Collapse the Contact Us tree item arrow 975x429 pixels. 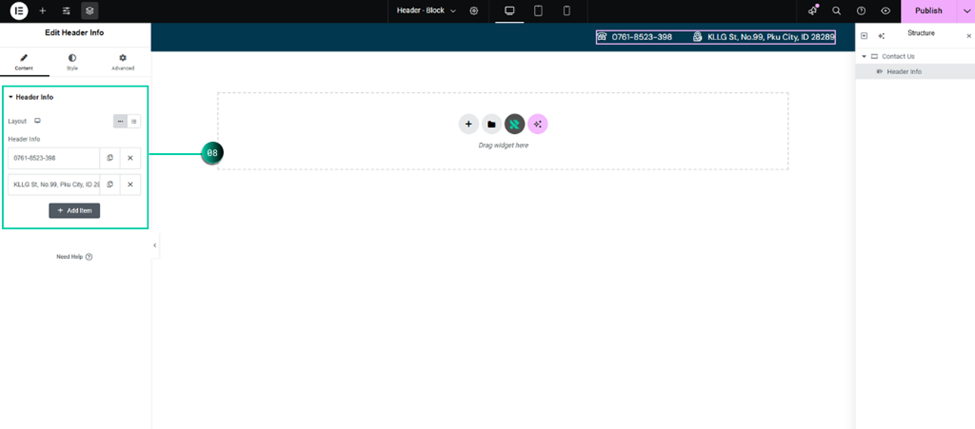coord(864,57)
